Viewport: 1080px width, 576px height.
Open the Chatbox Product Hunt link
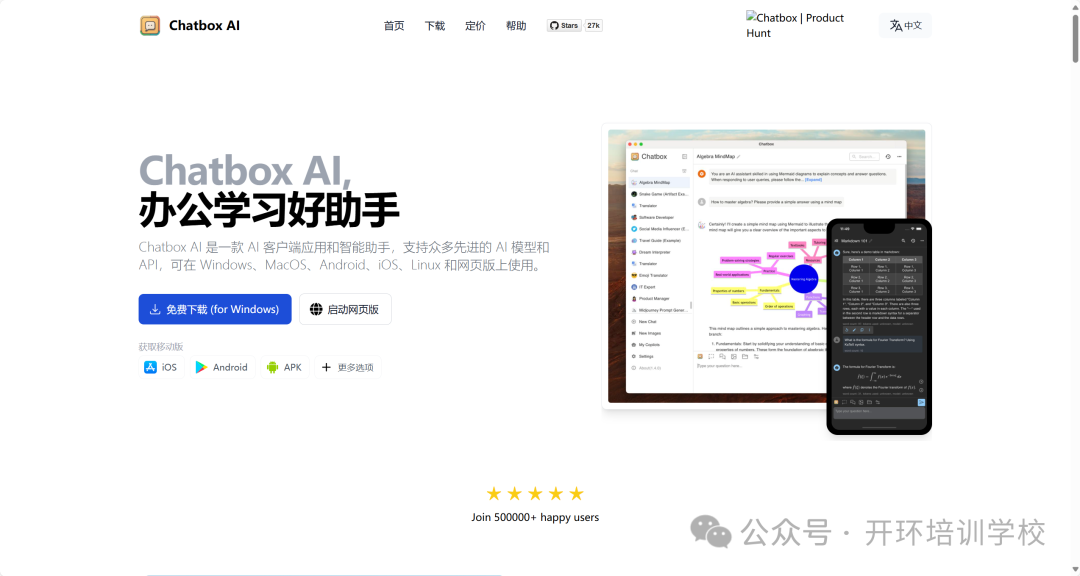point(796,25)
